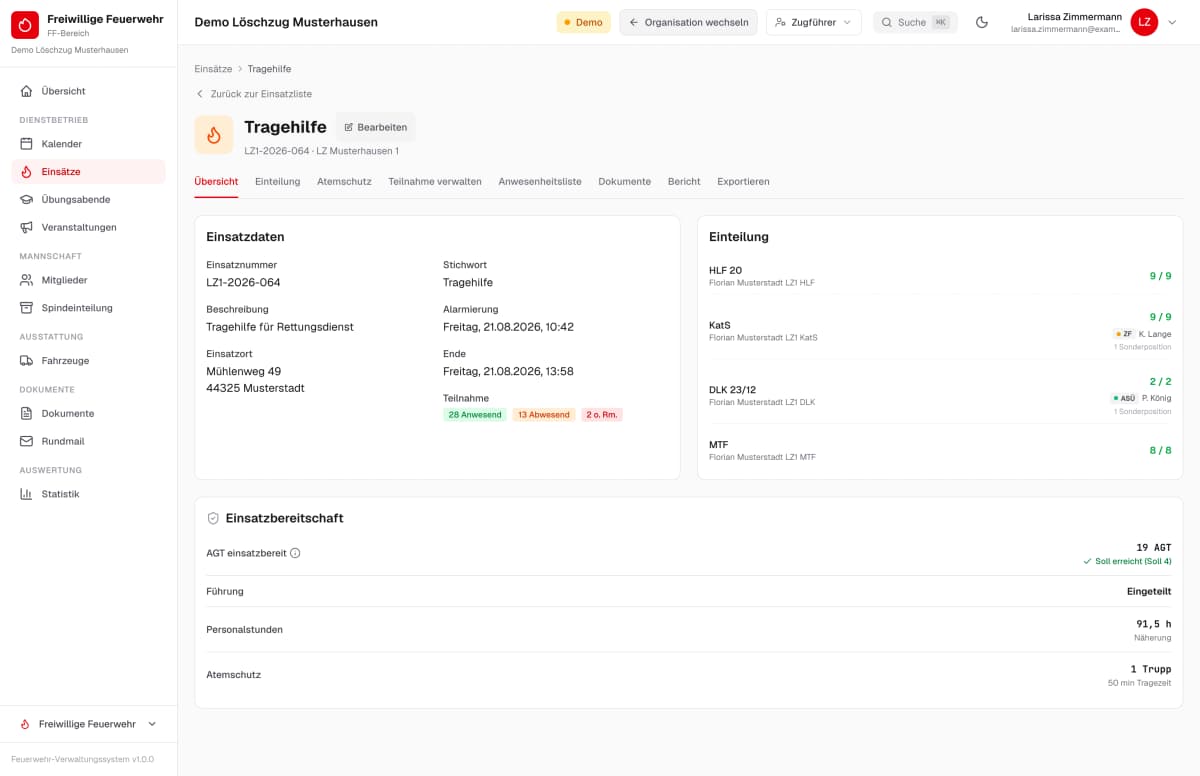Viewport: 1200px width, 776px height.
Task: Click the Veranstaltungen megaphone icon
Action: (27, 227)
